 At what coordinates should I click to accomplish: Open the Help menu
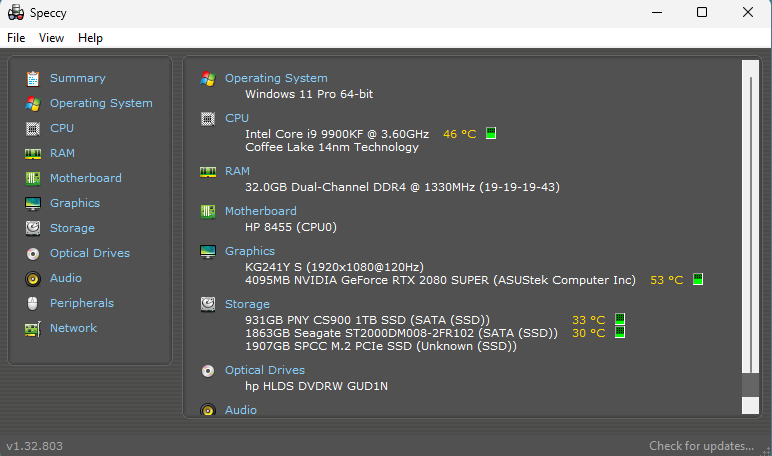point(90,38)
